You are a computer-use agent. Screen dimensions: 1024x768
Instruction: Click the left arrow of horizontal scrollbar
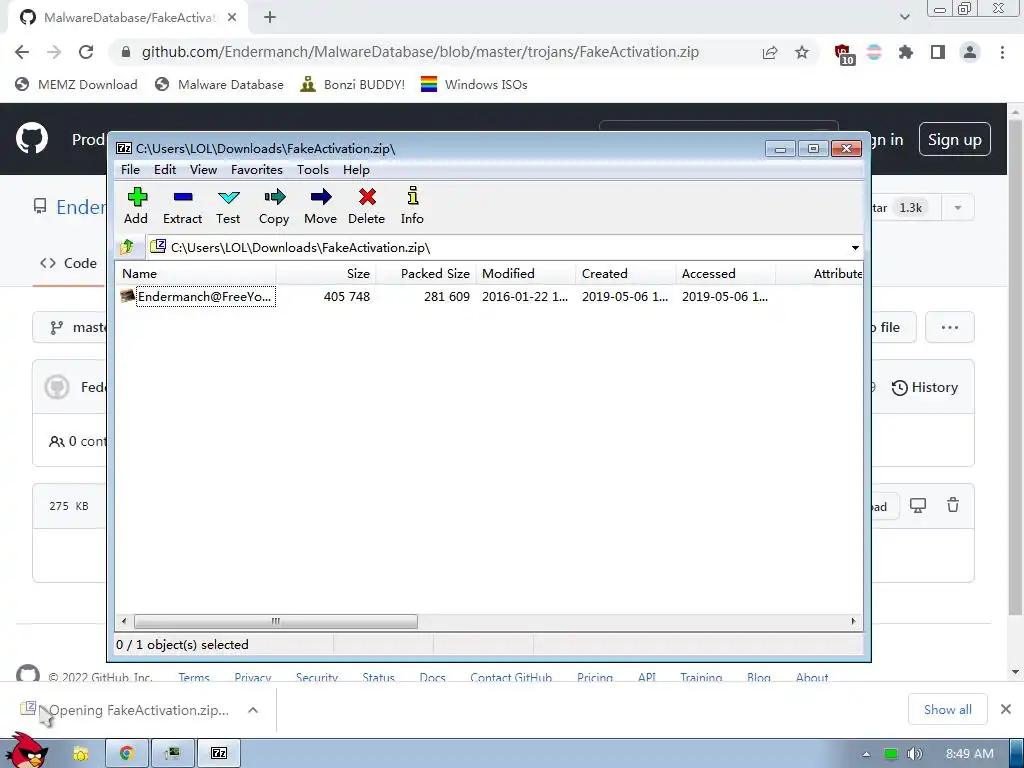124,621
